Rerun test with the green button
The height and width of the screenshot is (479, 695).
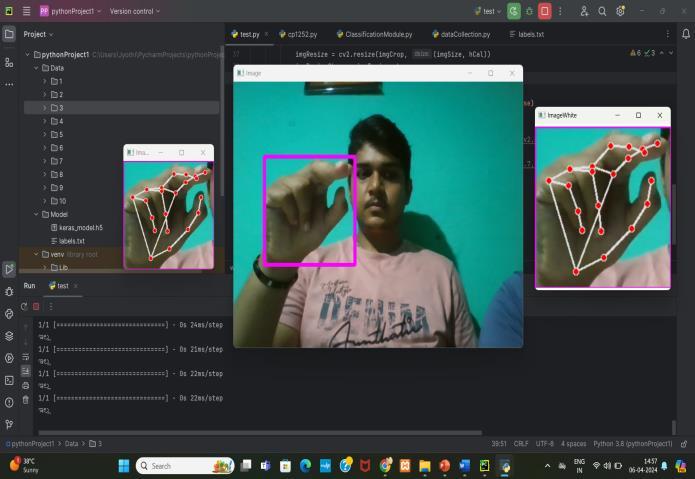point(514,11)
